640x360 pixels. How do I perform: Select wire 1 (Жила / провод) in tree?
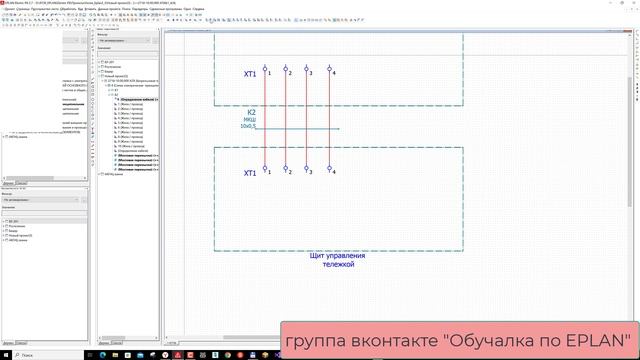130,104
